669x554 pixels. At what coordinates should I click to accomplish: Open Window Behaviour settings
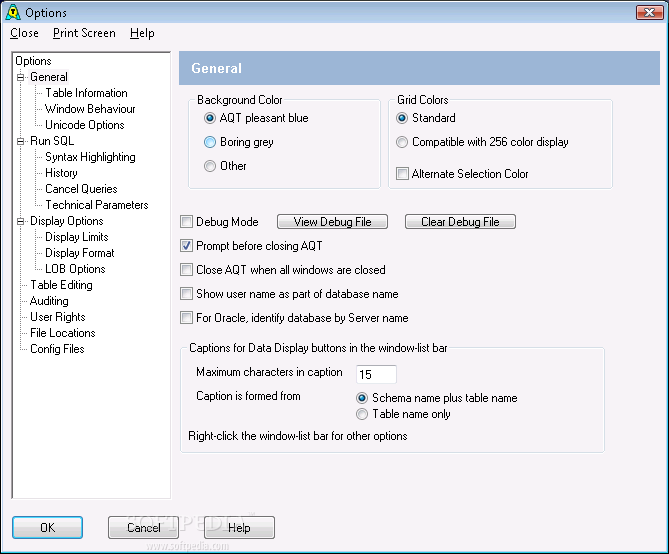(x=90, y=109)
